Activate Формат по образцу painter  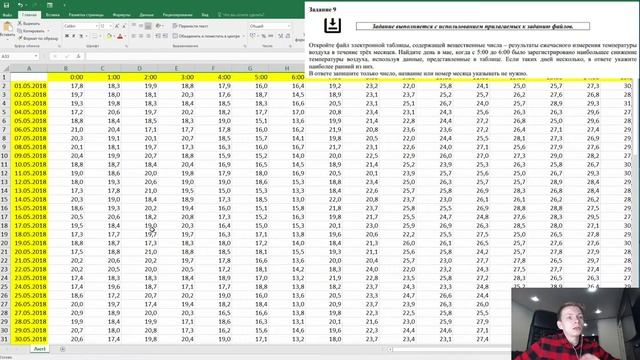point(38,38)
